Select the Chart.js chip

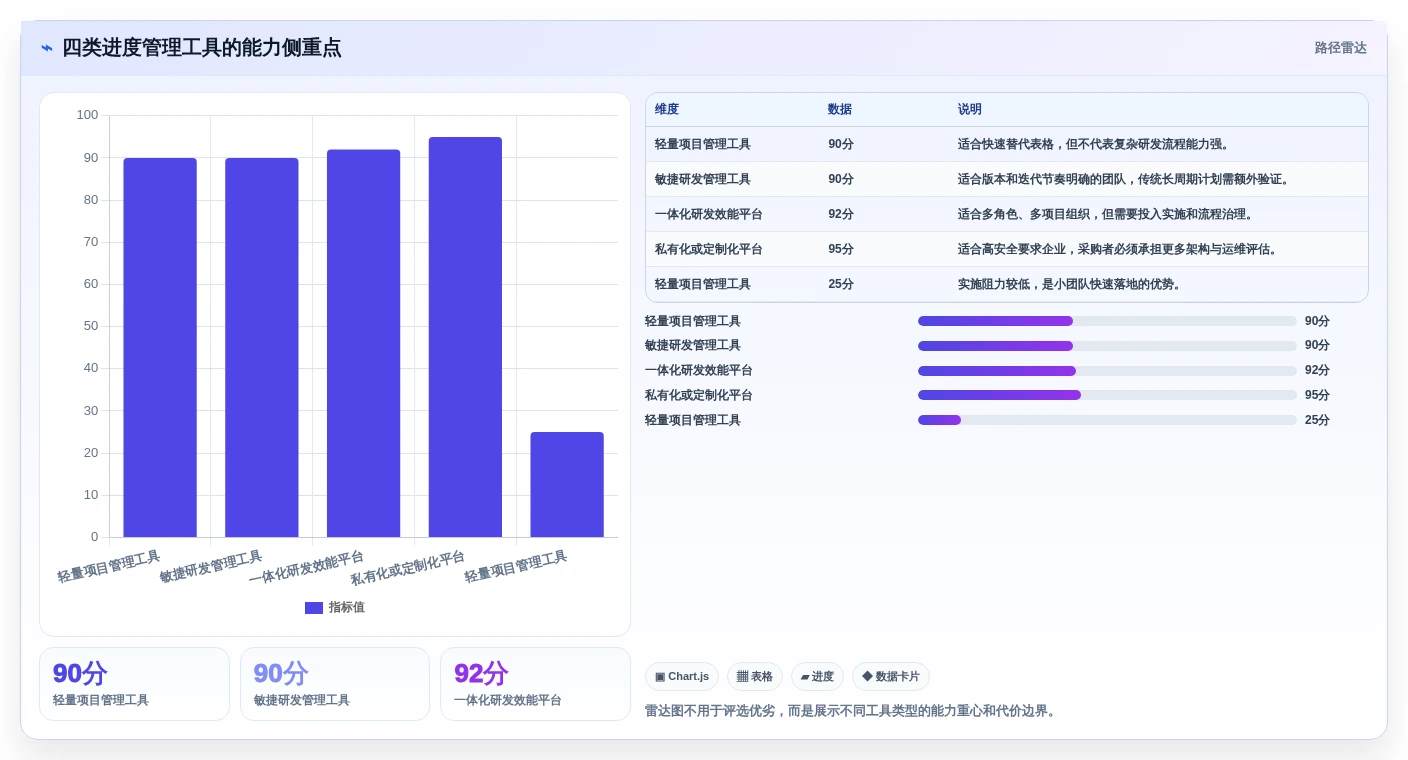682,677
